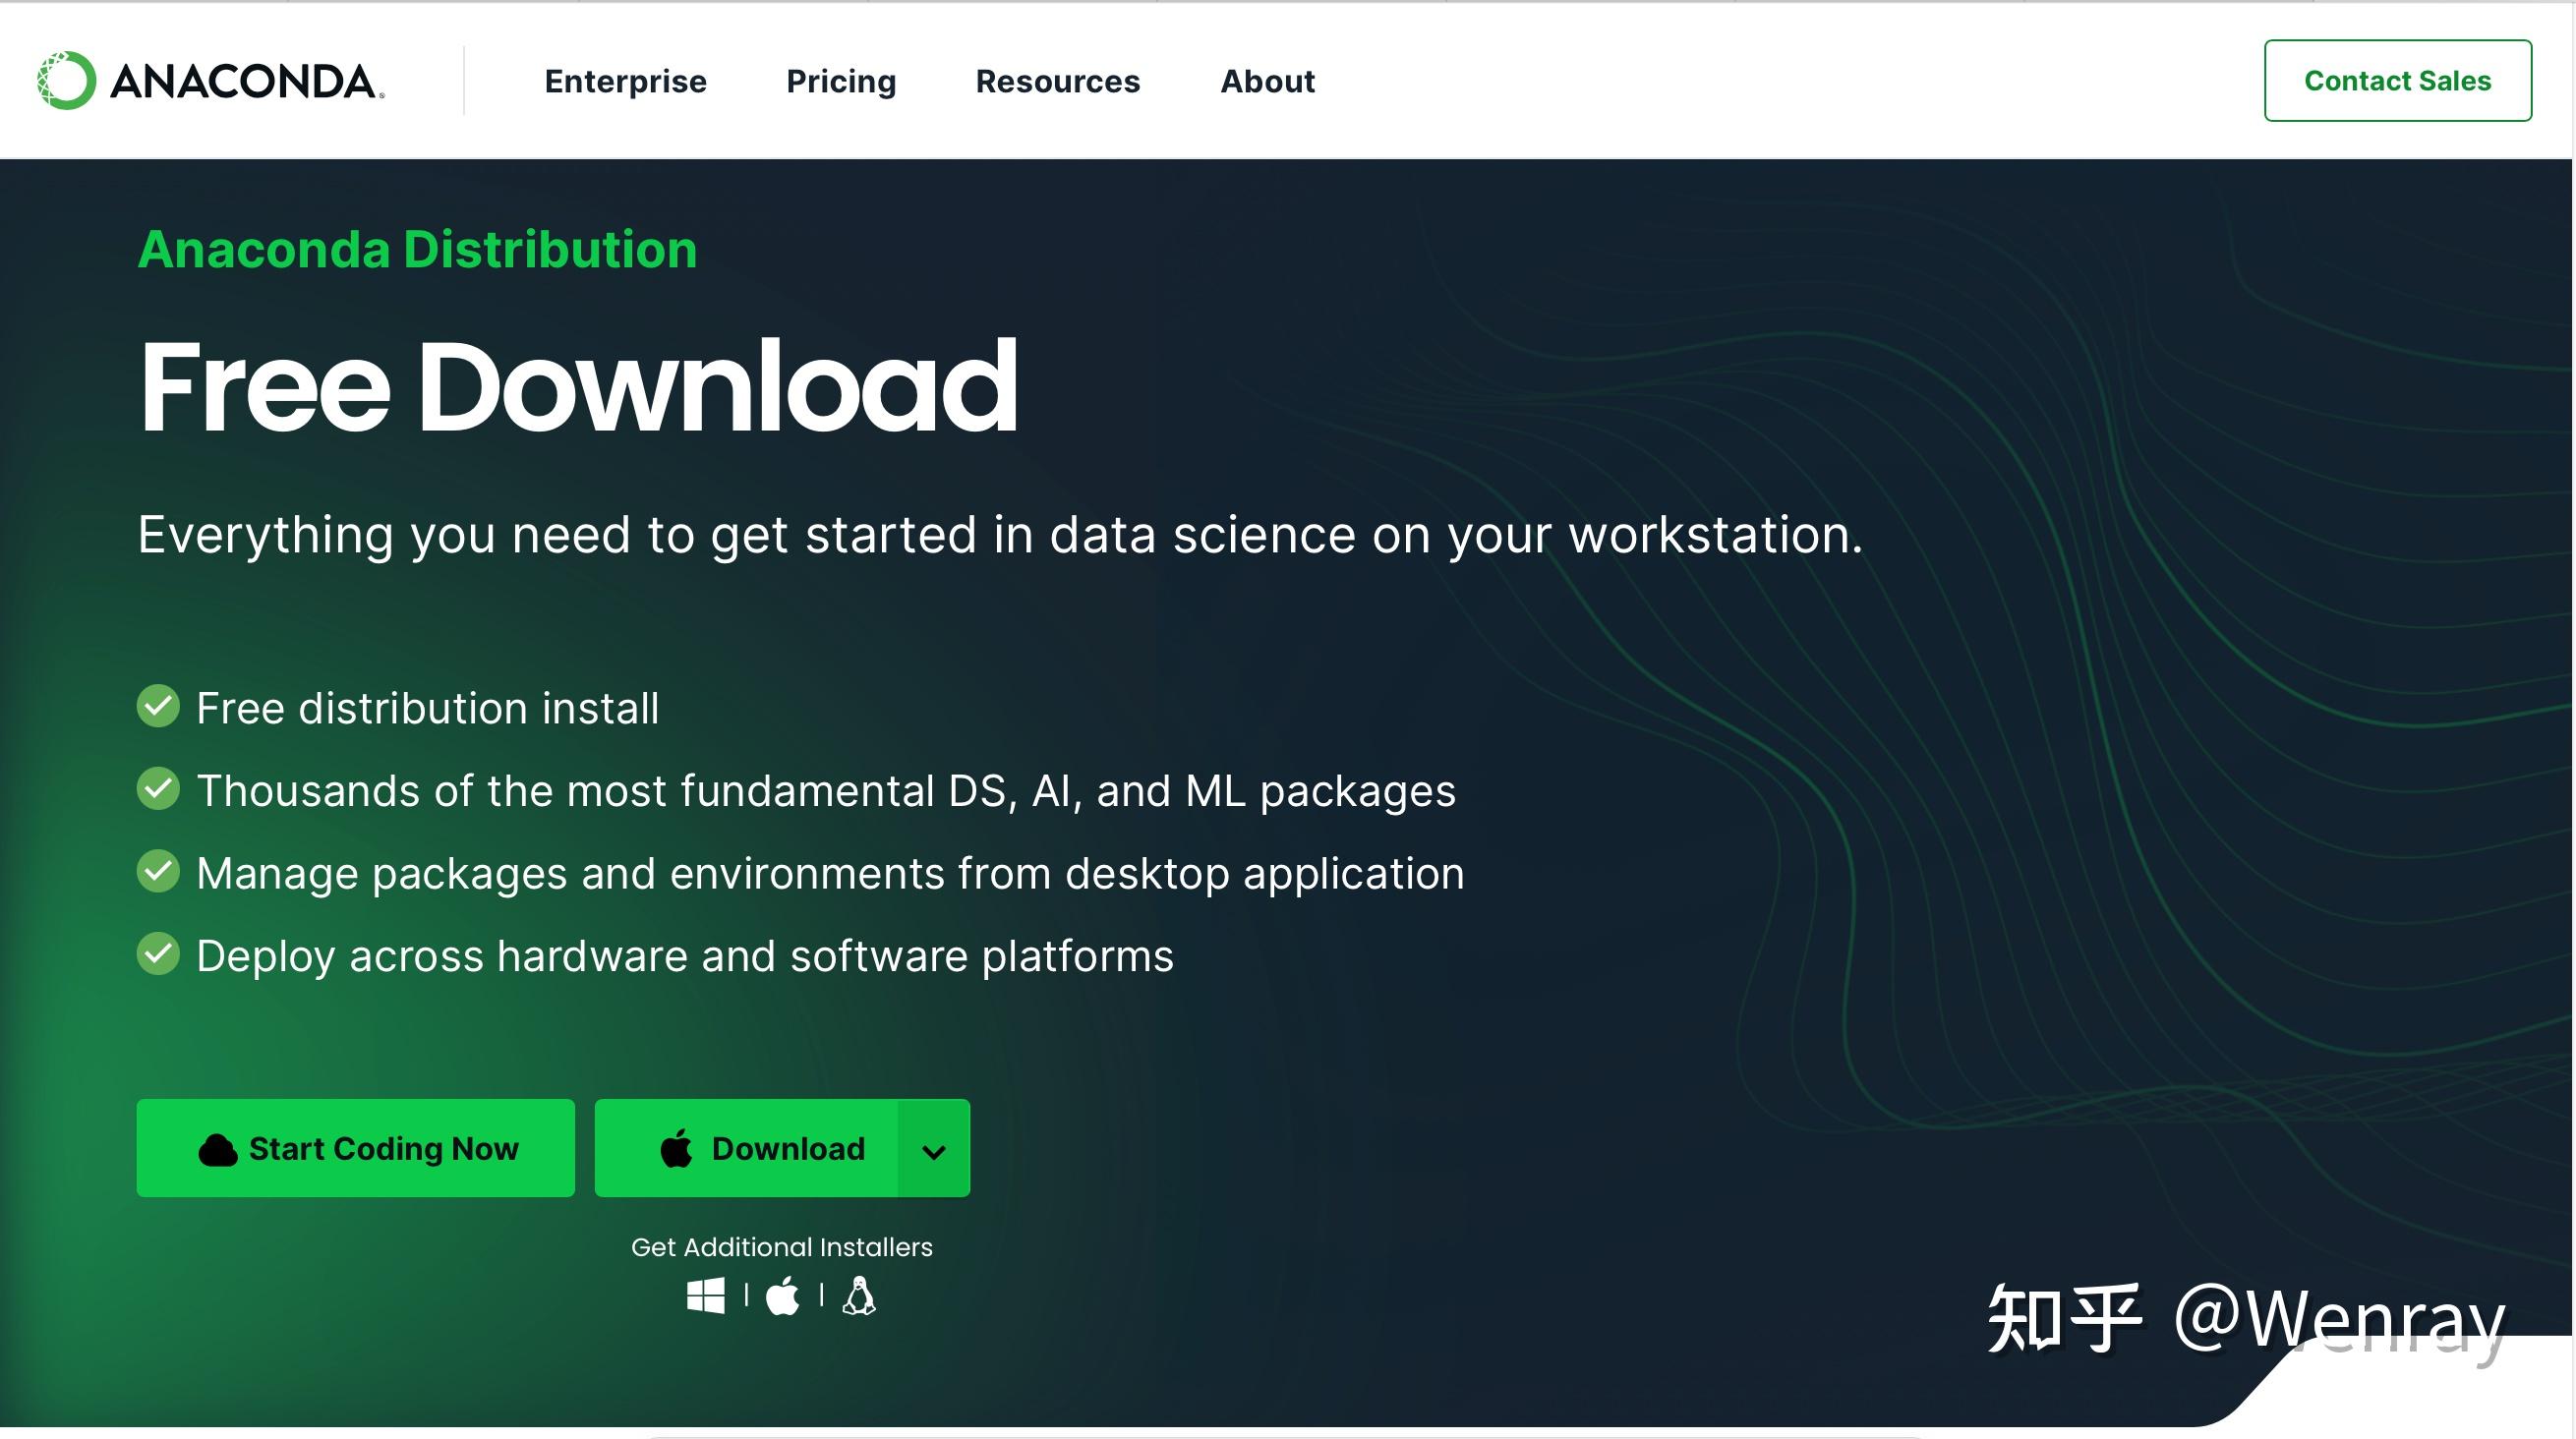Expand the Download button dropdown arrow
This screenshot has height=1439, width=2576.
click(x=934, y=1149)
